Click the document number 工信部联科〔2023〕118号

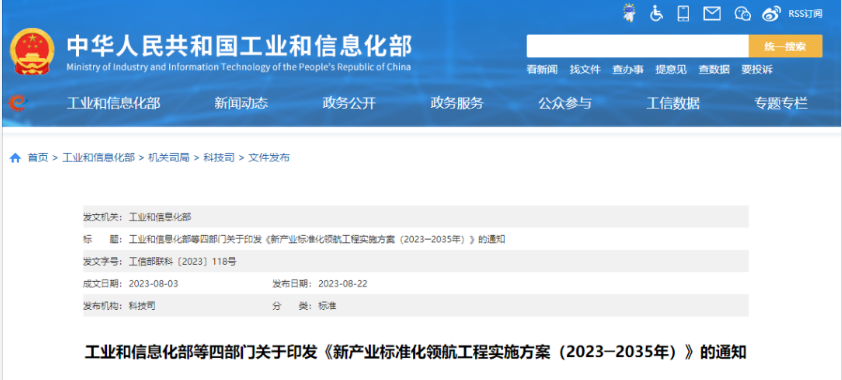click(183, 262)
